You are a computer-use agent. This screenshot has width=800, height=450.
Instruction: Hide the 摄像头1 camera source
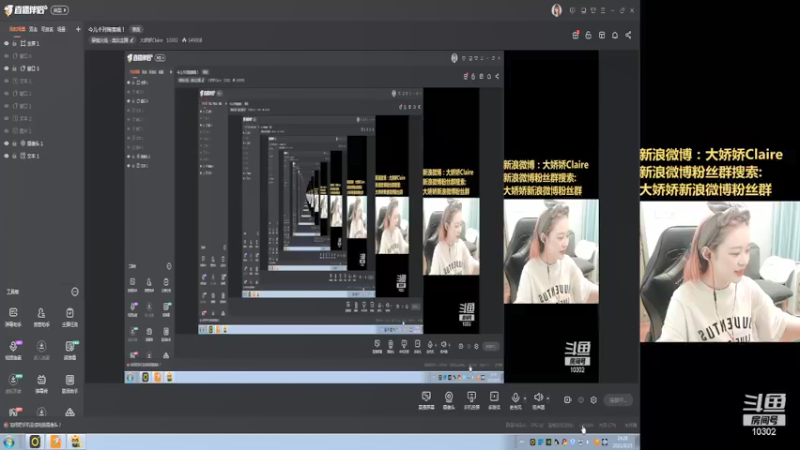click(x=7, y=143)
